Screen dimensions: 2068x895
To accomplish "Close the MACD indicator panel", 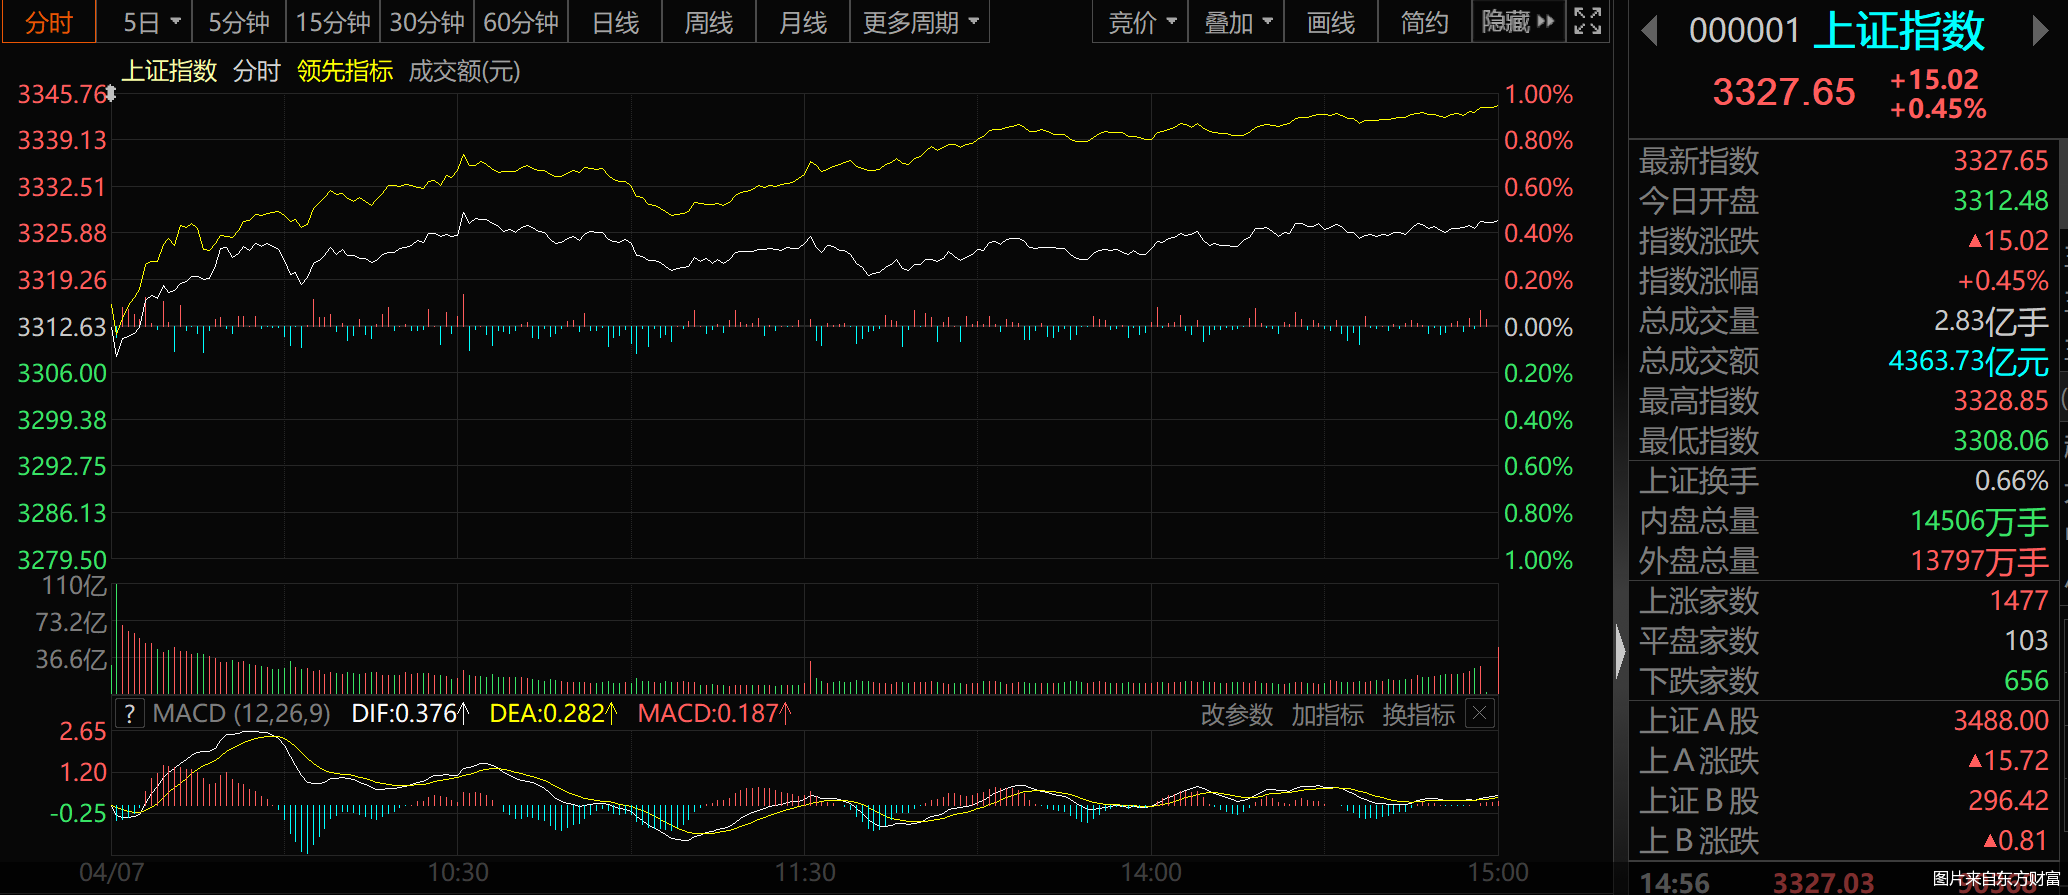I will (x=1480, y=714).
